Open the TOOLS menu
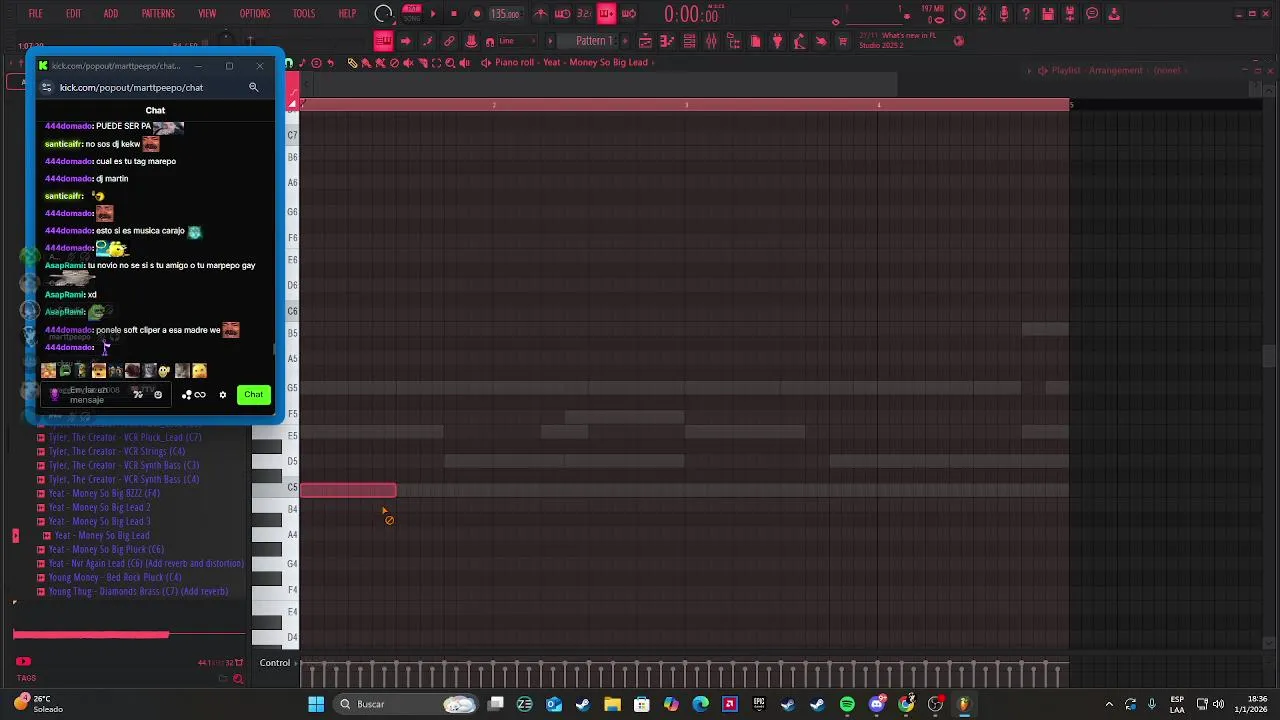Viewport: 1280px width, 720px height. pyautogui.click(x=304, y=14)
